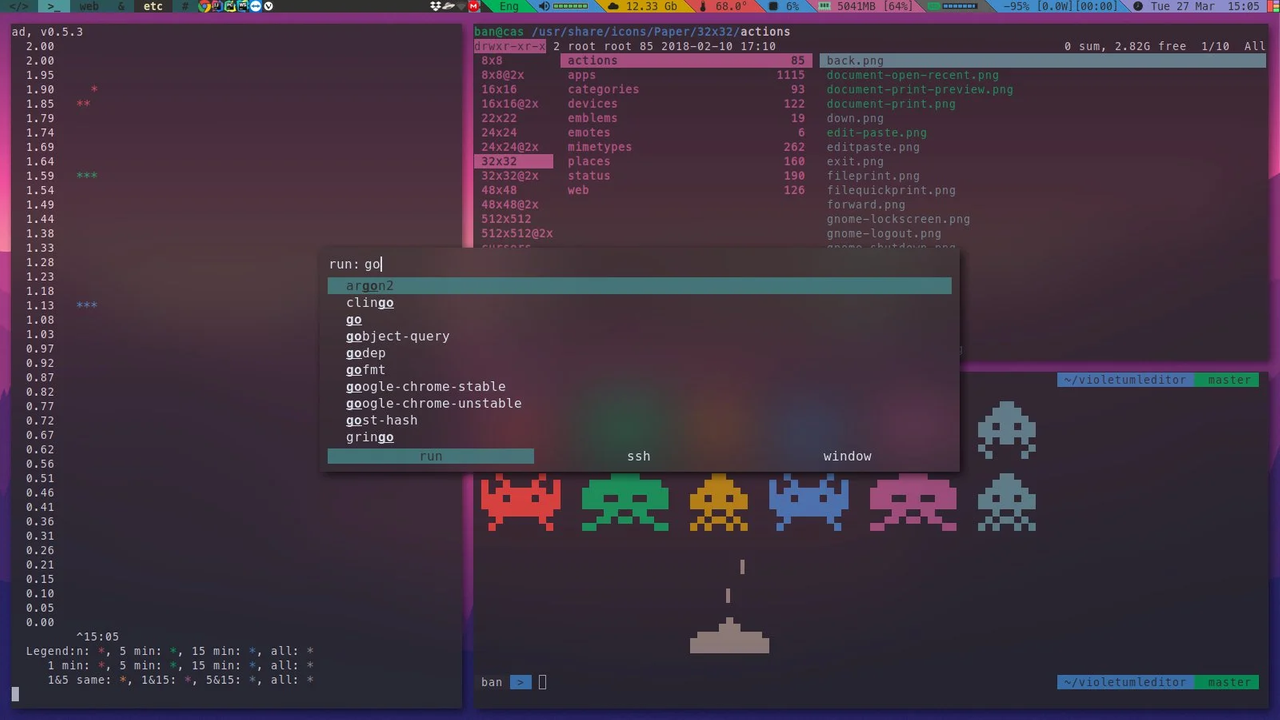Switch to the etc workspace
The height and width of the screenshot is (720, 1280).
153,6
